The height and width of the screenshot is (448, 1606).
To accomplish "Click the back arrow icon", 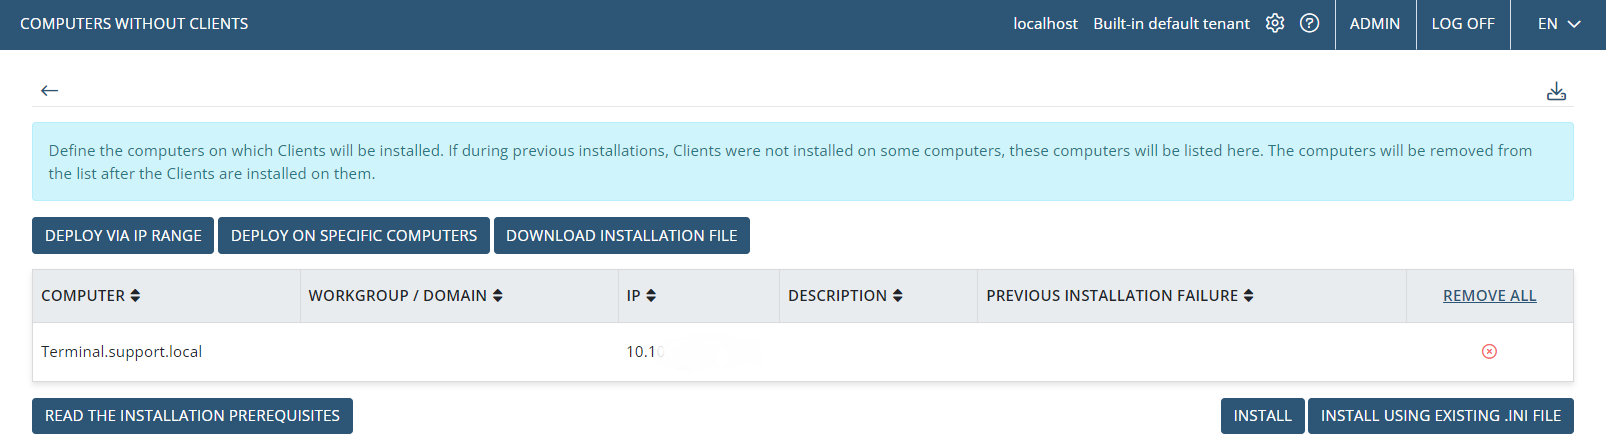I will click(49, 91).
